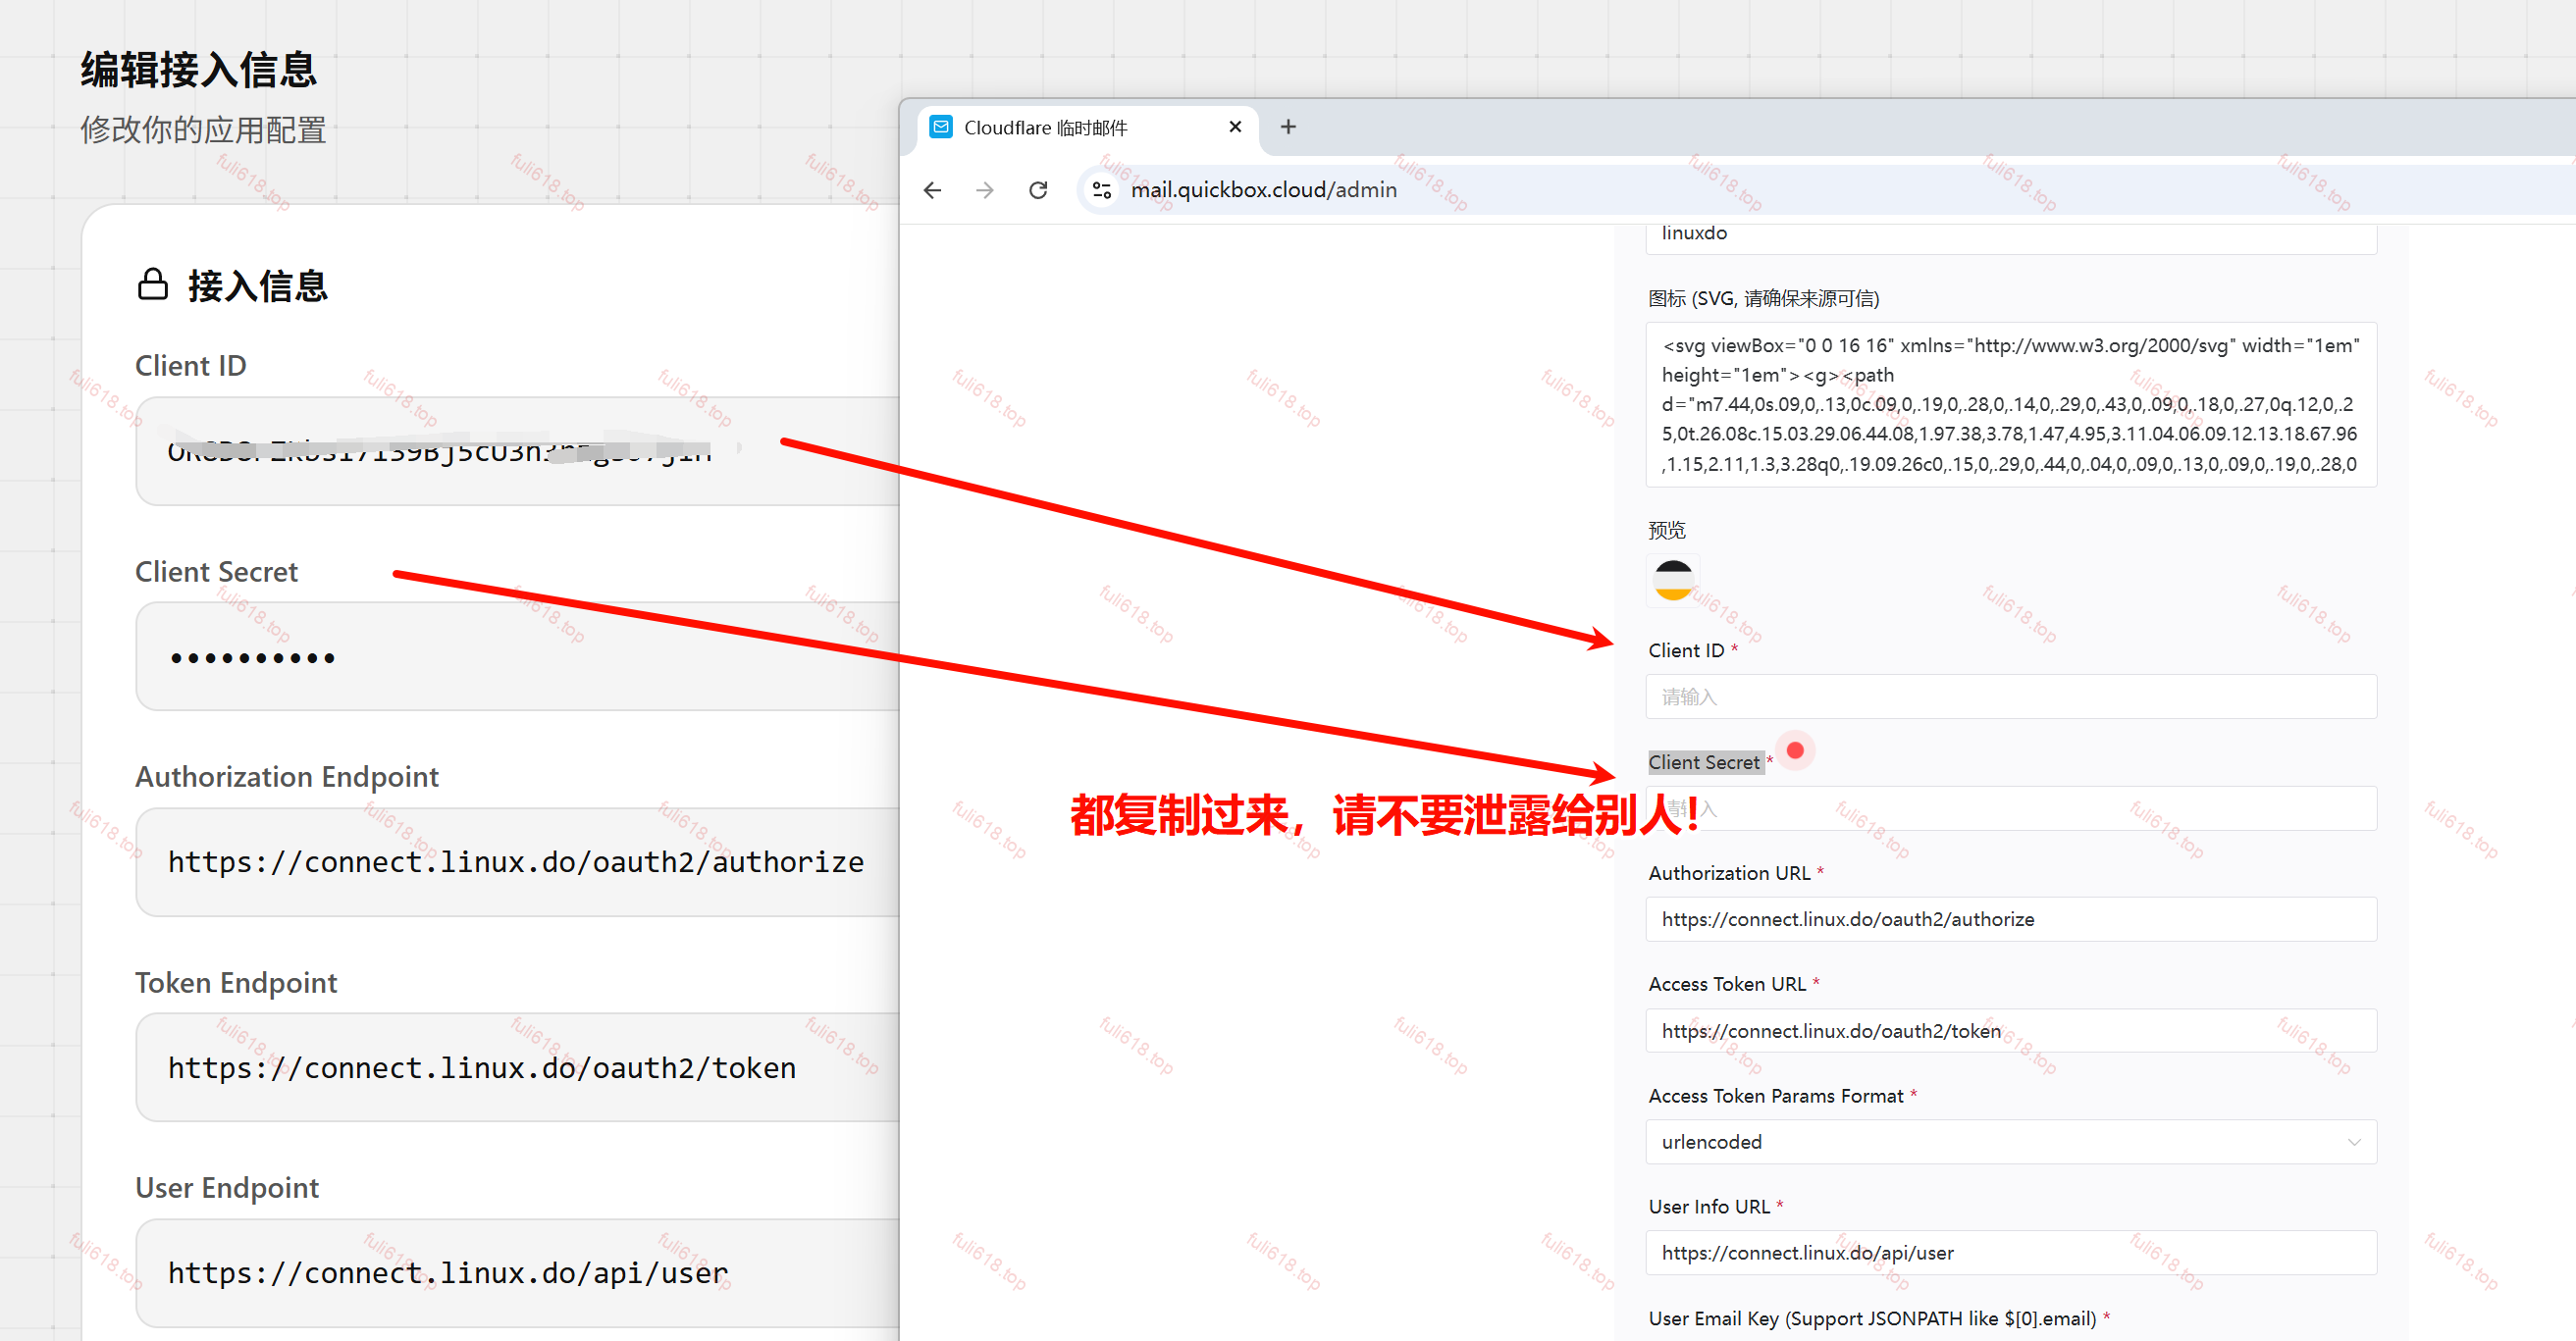Click the blurred Client ID value field
The height and width of the screenshot is (1341, 2576).
(x=518, y=451)
